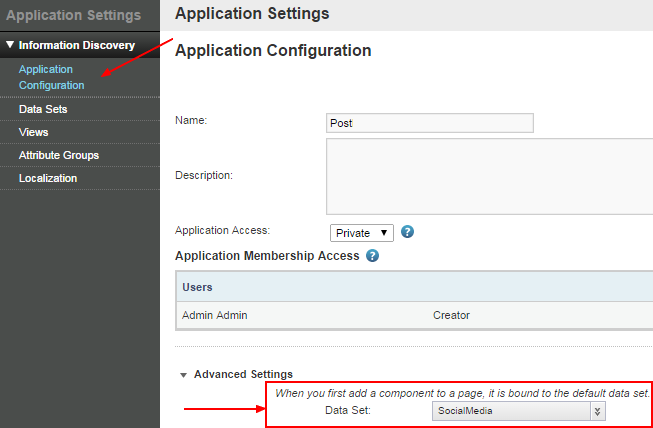Click the Creator role cell
This screenshot has width=653, height=428.
pos(451,315)
